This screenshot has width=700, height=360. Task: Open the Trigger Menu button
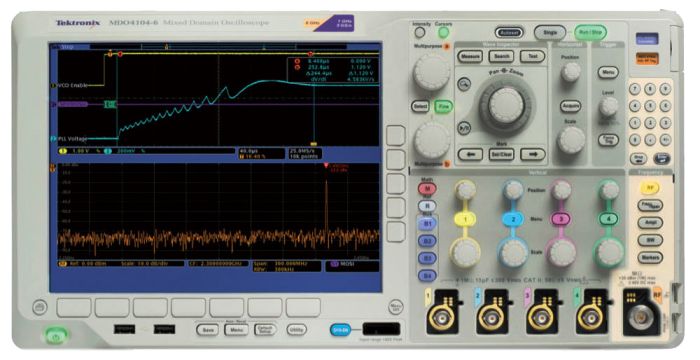pos(608,72)
